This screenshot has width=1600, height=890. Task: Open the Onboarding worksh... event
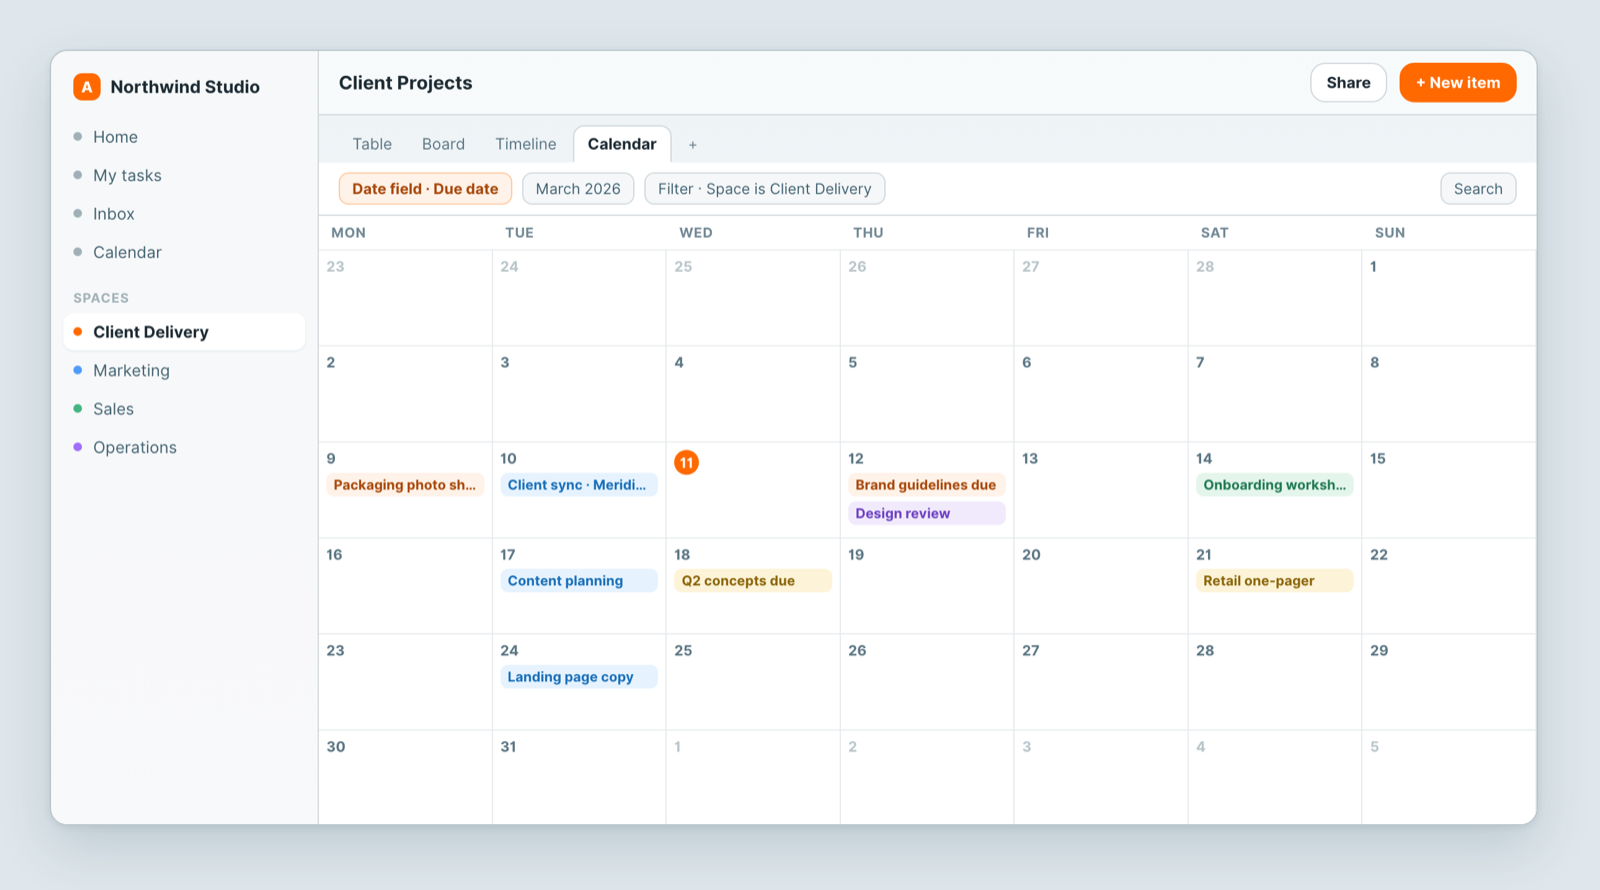click(1275, 485)
